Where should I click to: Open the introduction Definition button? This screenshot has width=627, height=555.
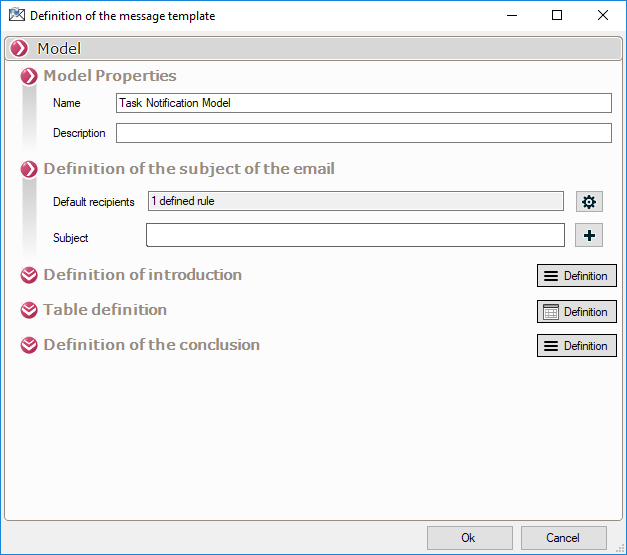click(x=576, y=276)
